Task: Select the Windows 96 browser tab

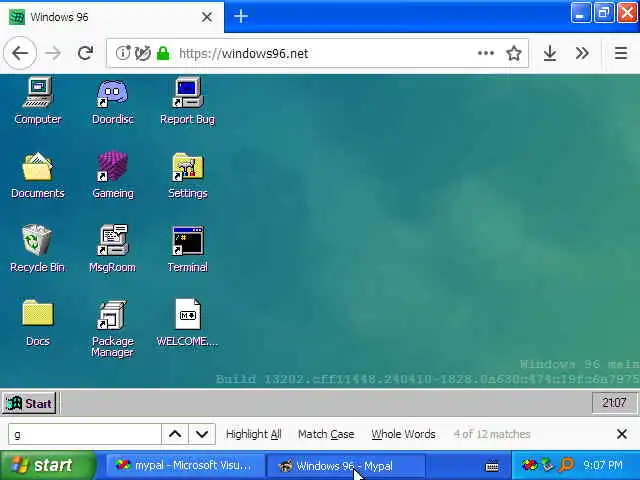Action: (x=112, y=17)
